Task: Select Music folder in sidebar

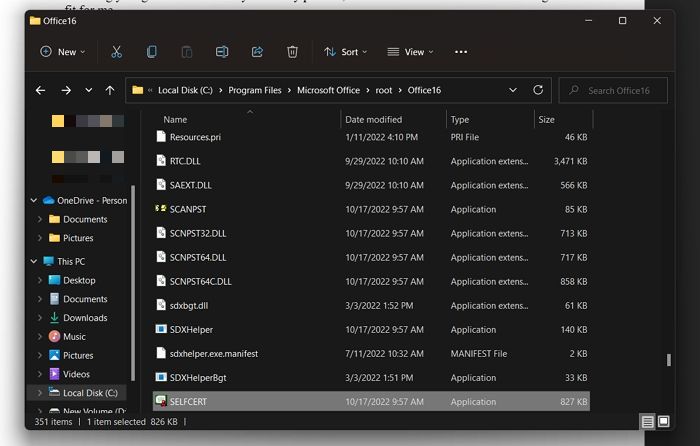Action: [x=74, y=337]
